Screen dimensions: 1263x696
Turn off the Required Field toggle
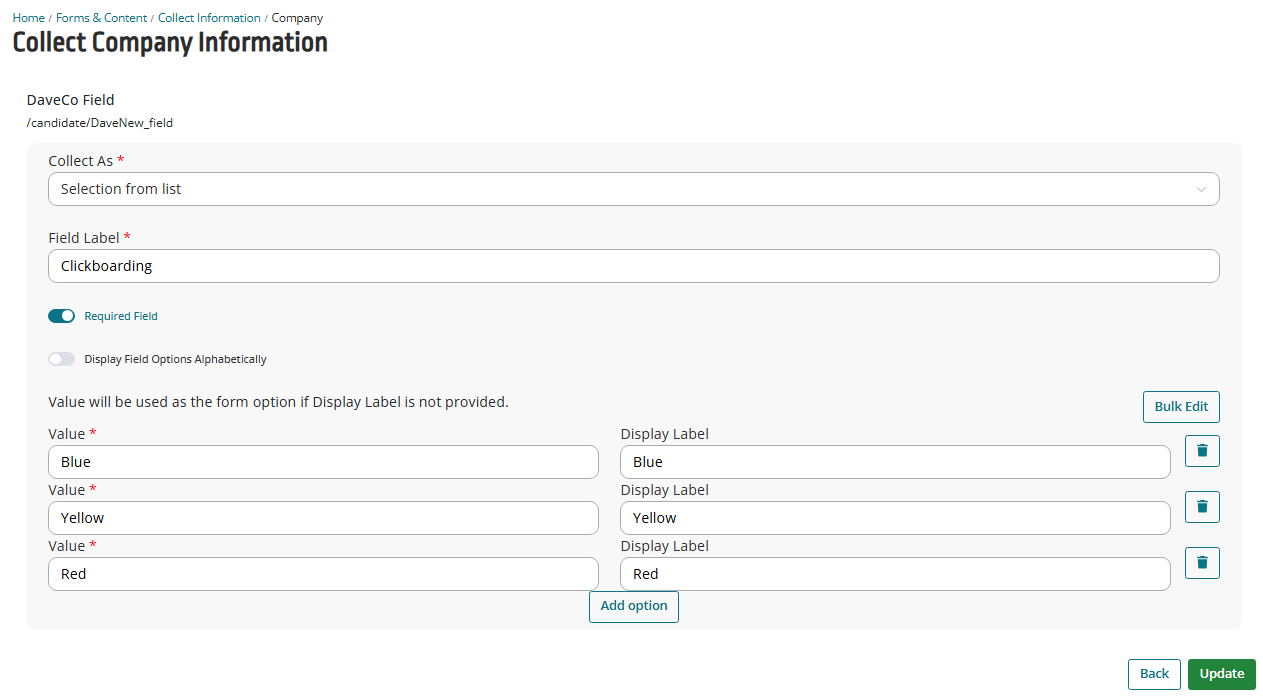(x=62, y=316)
